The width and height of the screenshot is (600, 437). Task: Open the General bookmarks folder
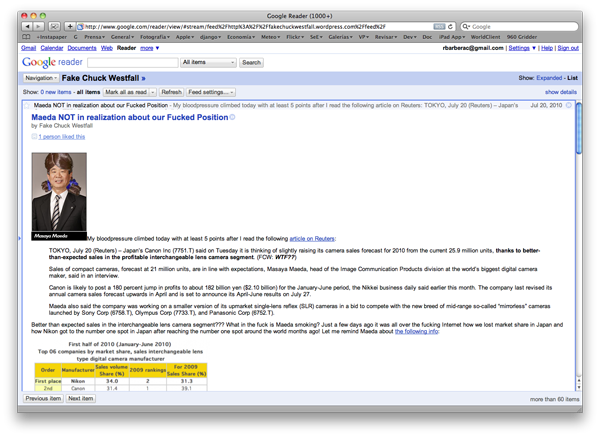122,37
